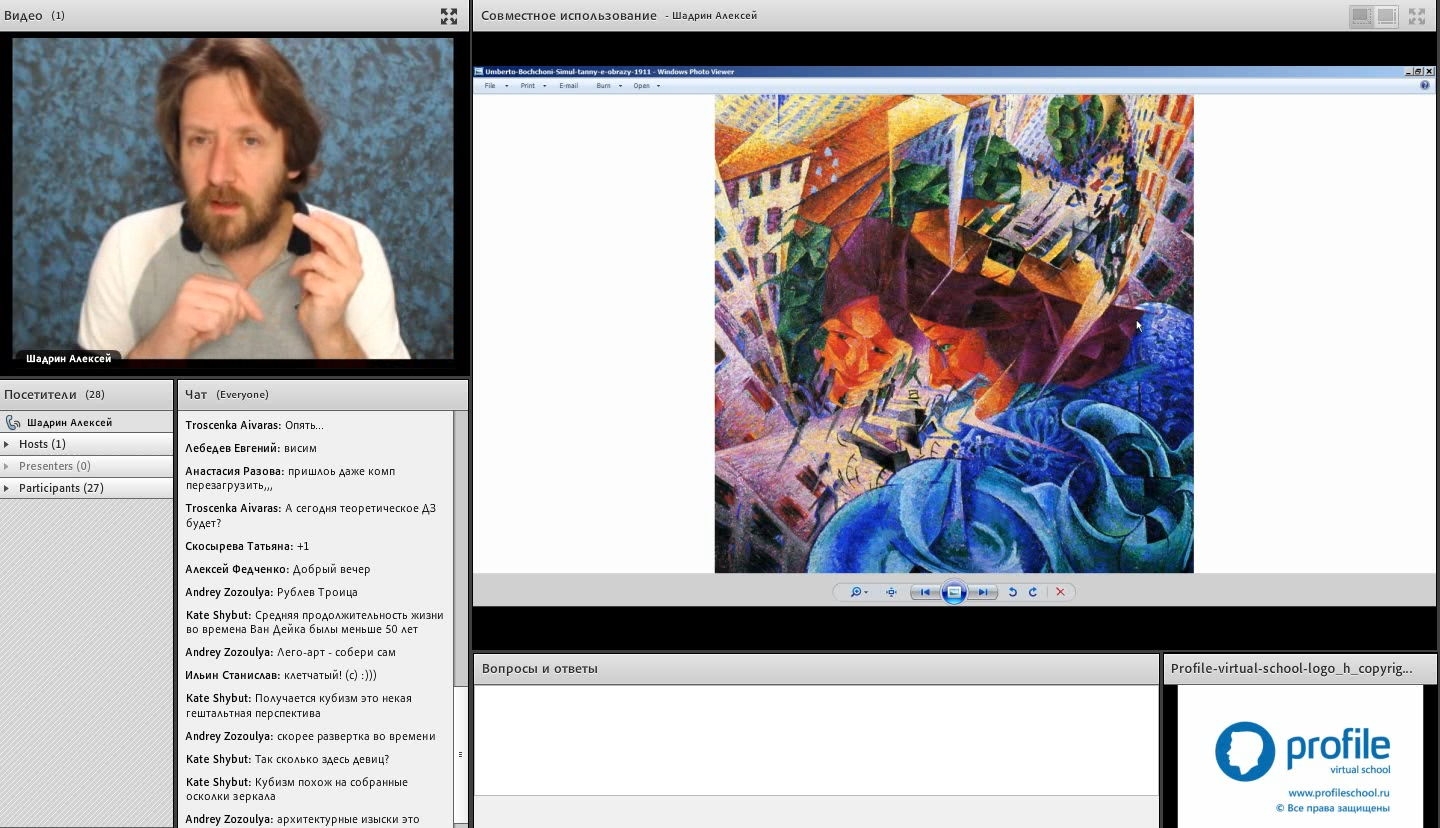
Task: Select Шадрин Алексей in the attendees list
Action: point(86,423)
